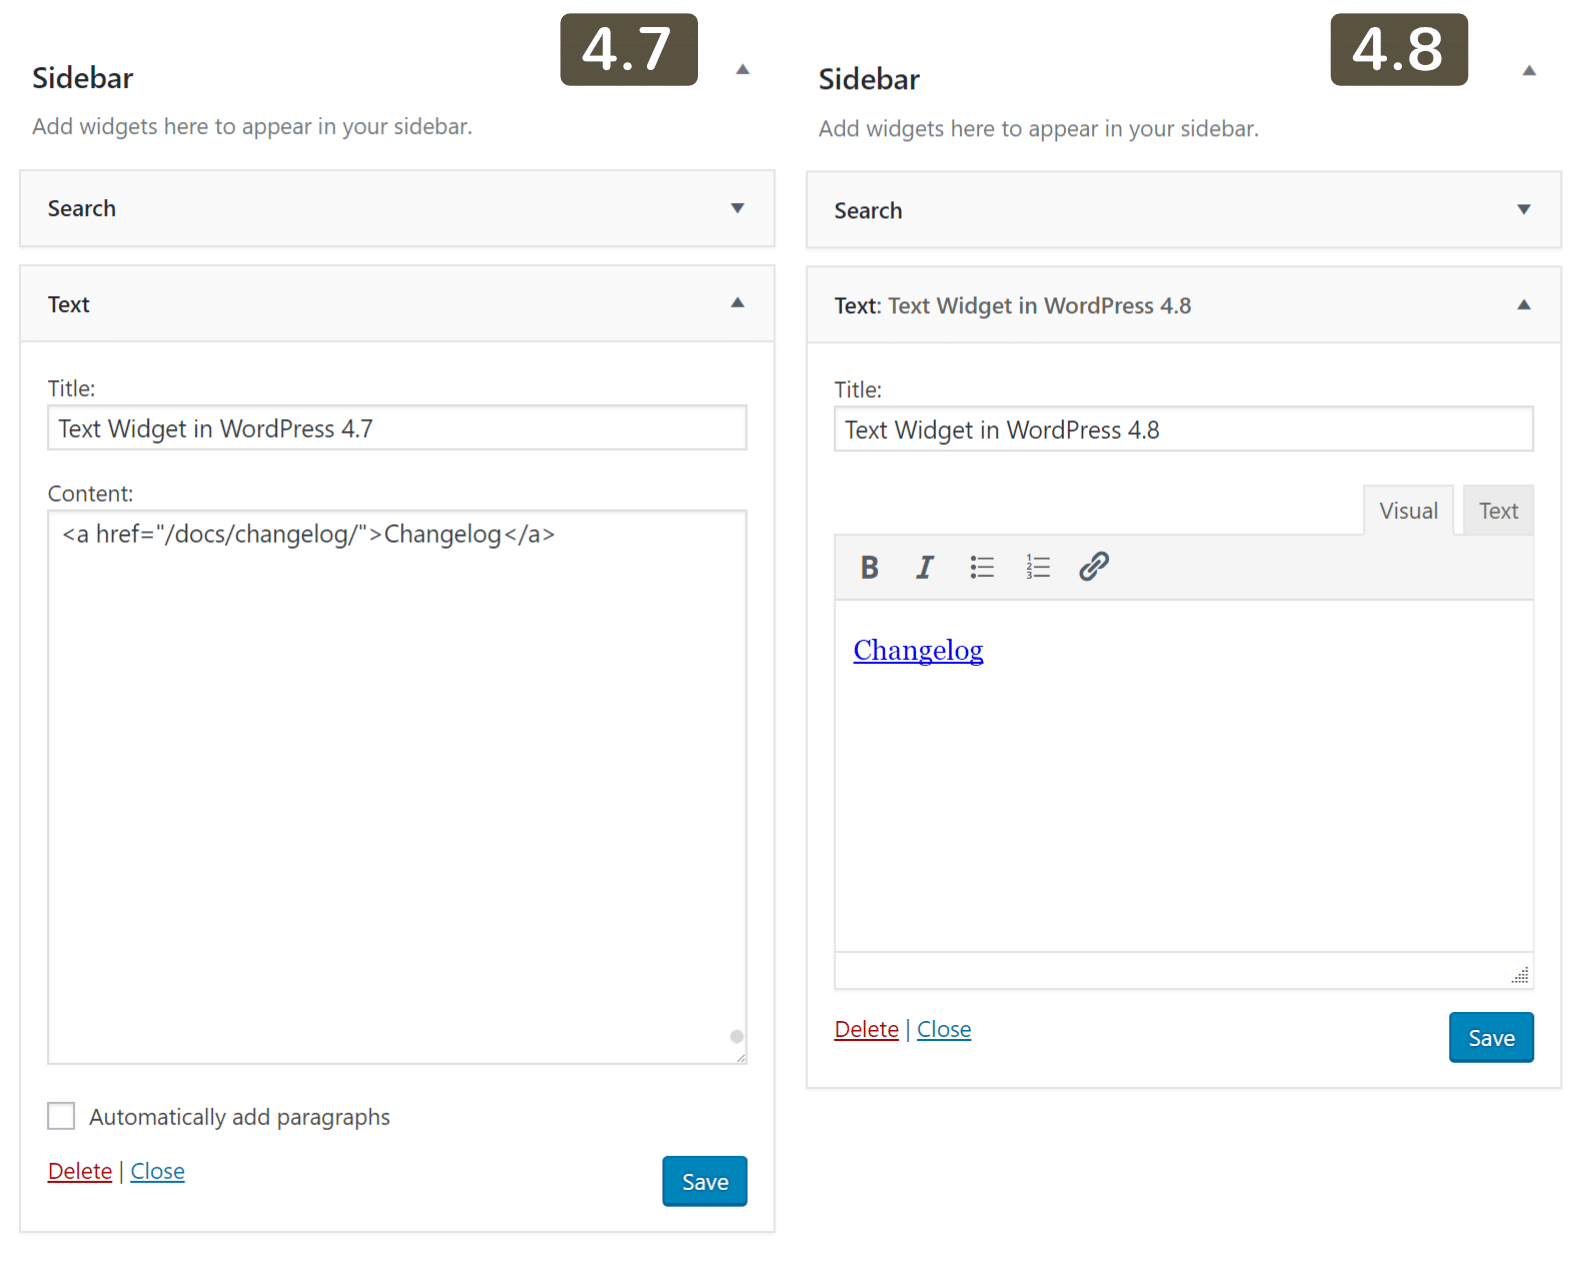
Task: Save the 4.8 text widget
Action: [x=1491, y=1037]
